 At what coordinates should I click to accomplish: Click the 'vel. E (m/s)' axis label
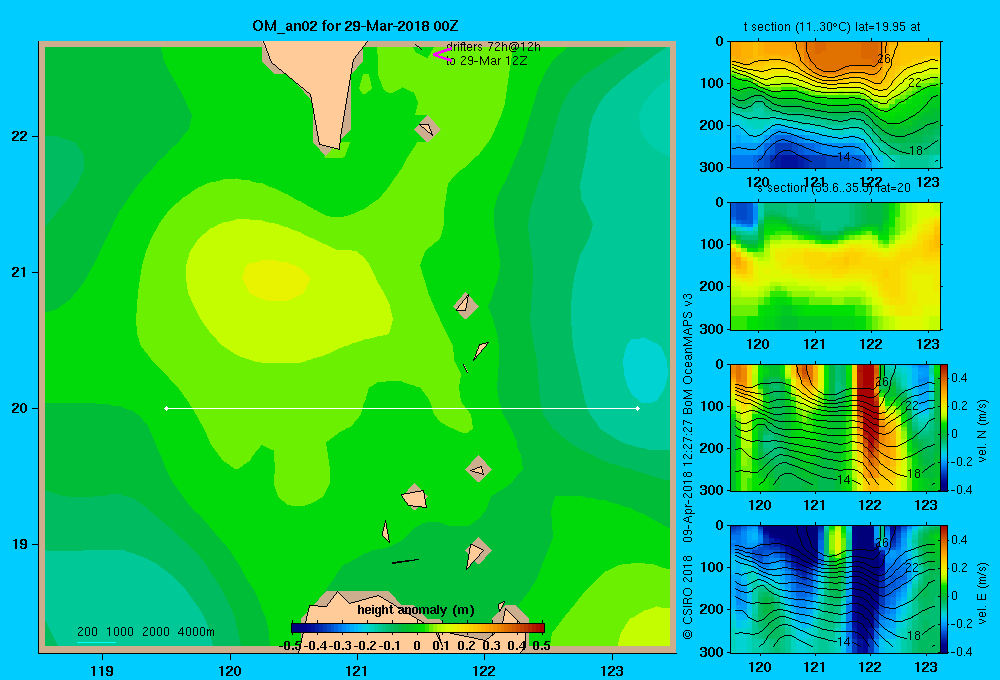click(x=982, y=593)
